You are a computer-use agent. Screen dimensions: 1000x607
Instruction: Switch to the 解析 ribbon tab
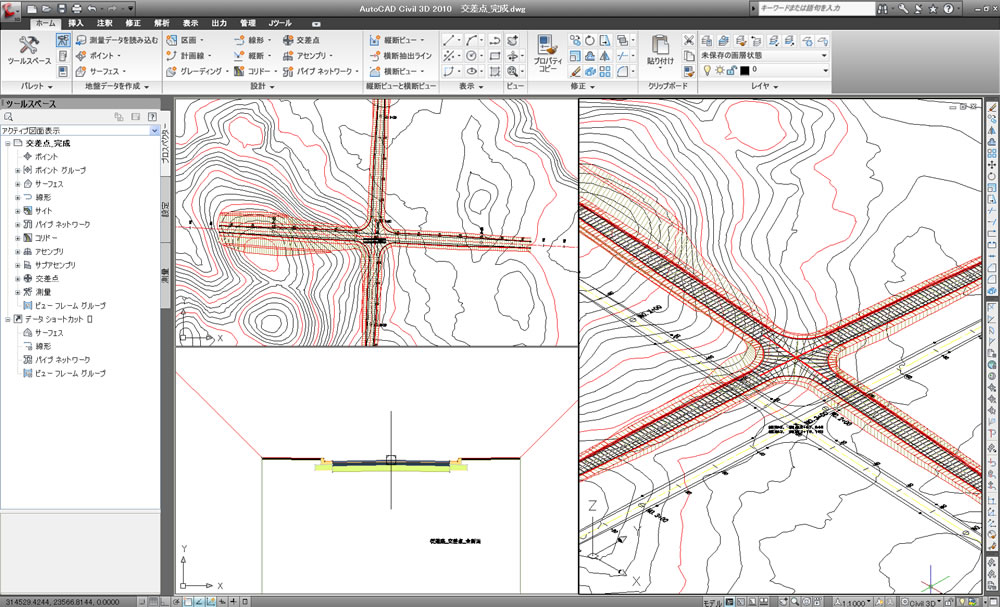click(162, 23)
